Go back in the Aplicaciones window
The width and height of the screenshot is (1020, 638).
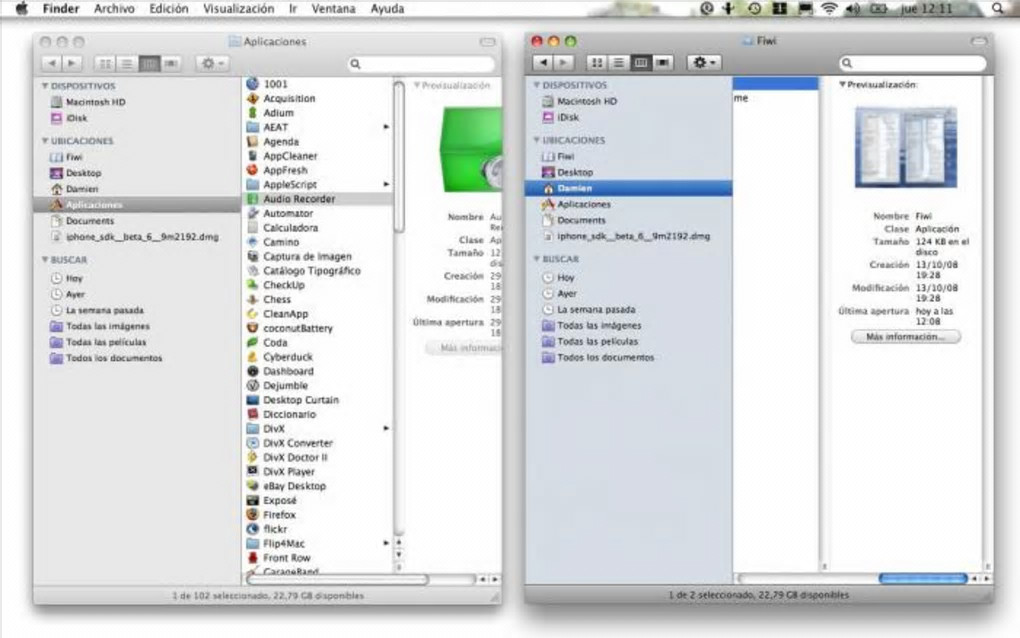pyautogui.click(x=51, y=63)
